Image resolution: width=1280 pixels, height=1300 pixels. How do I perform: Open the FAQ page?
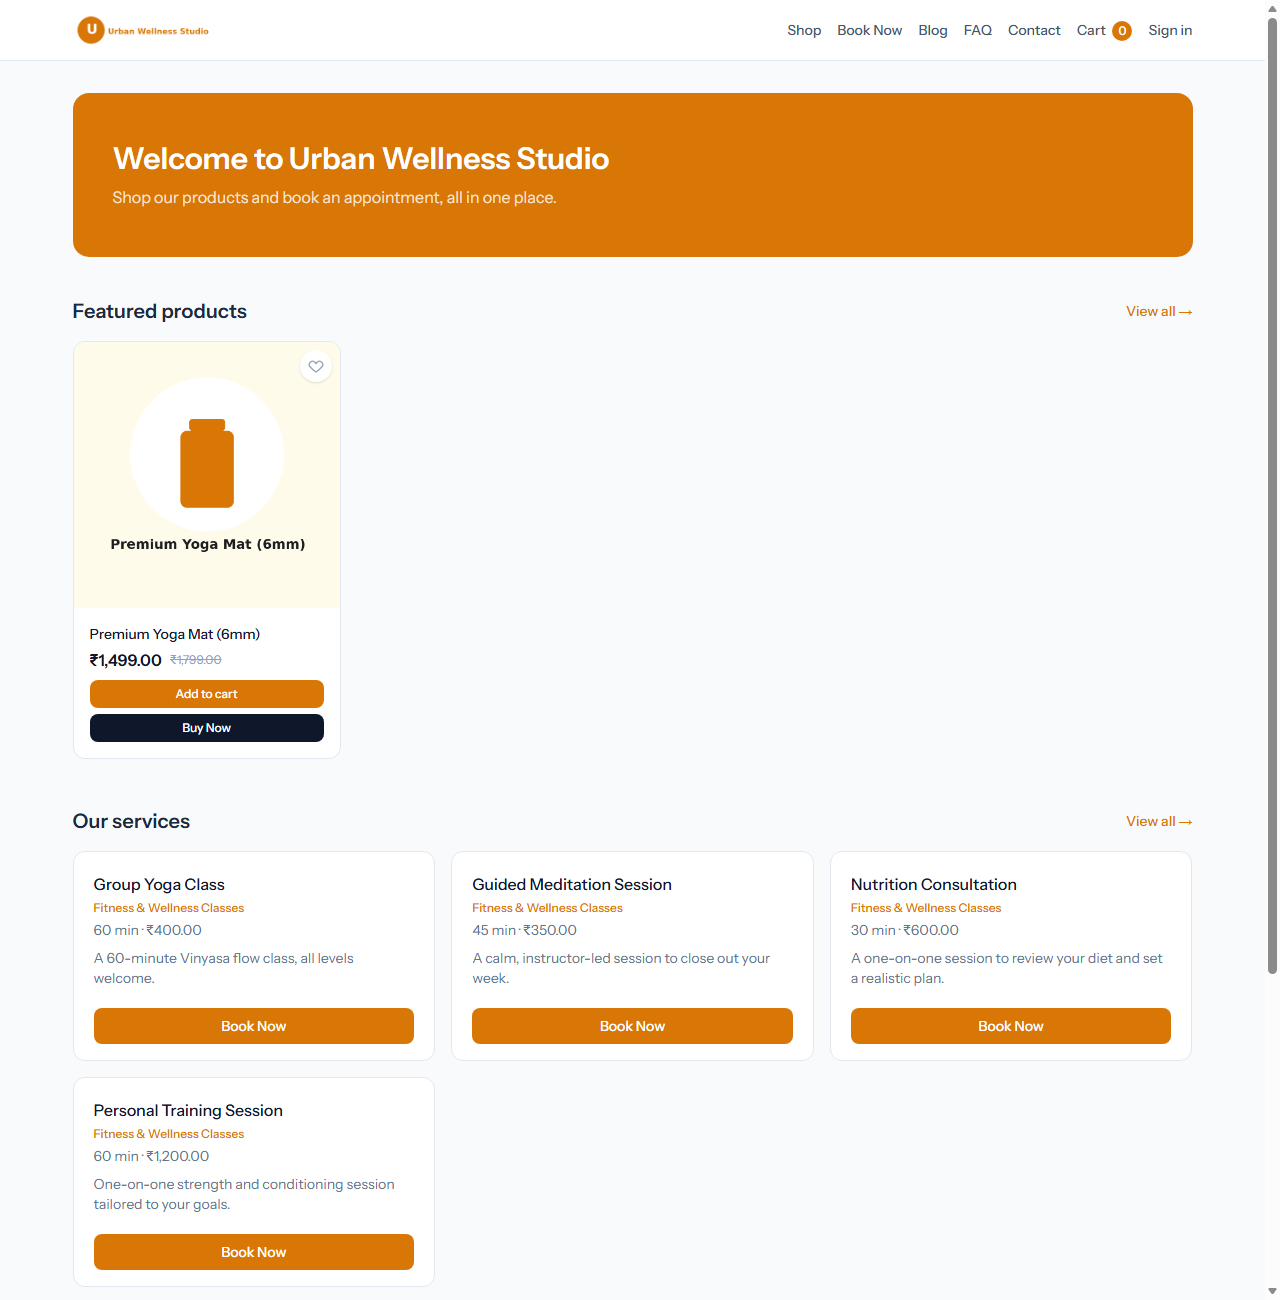tap(978, 30)
